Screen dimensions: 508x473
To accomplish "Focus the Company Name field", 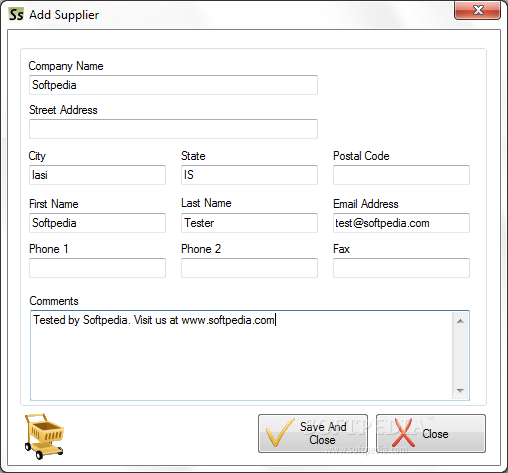I will coord(173,85).
